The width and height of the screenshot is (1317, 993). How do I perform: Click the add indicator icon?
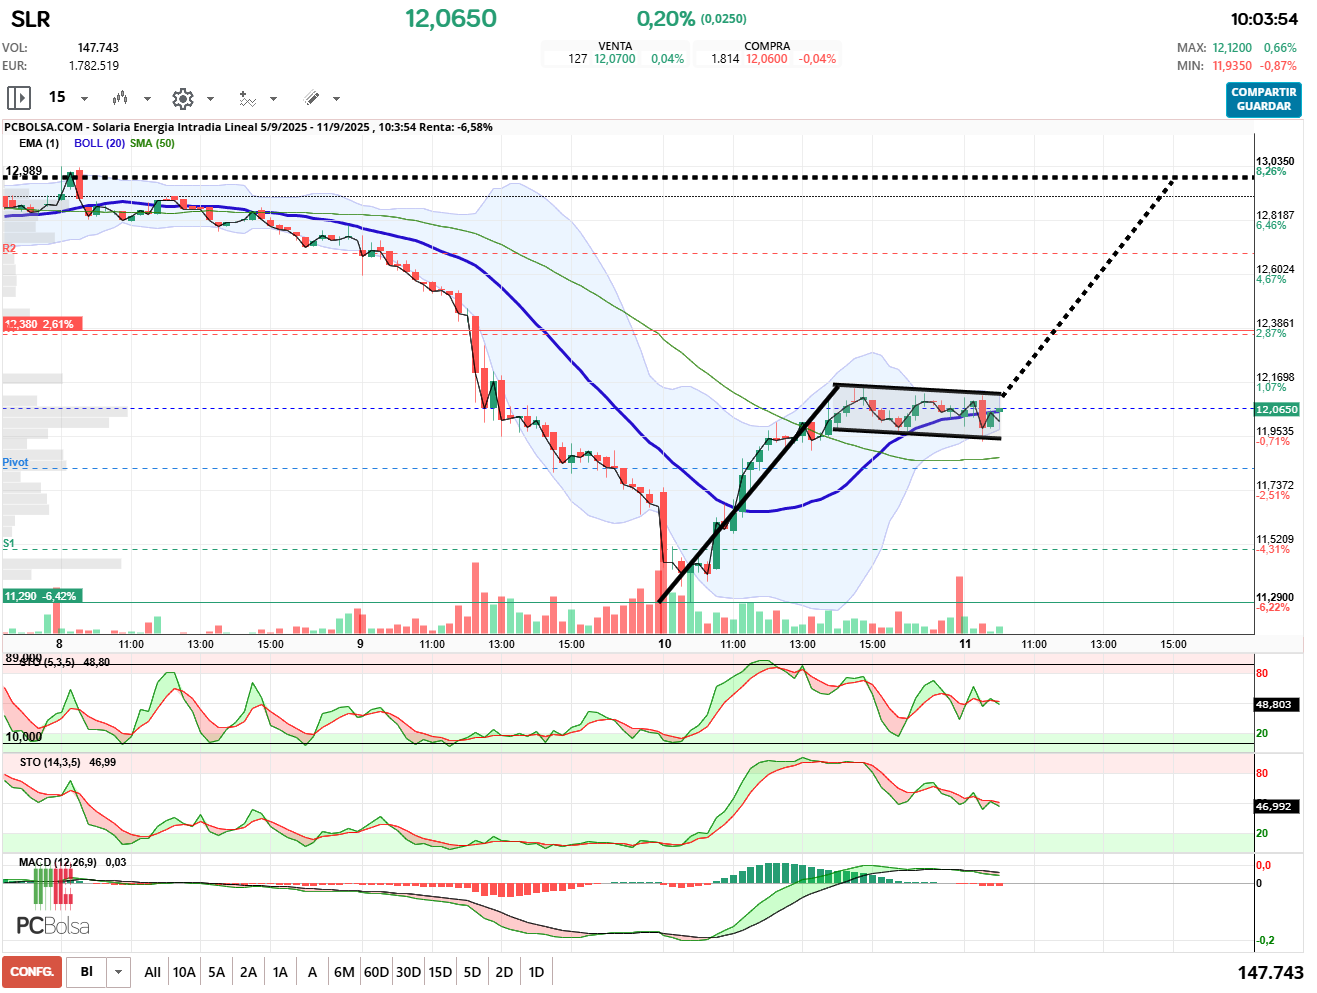pyautogui.click(x=247, y=98)
